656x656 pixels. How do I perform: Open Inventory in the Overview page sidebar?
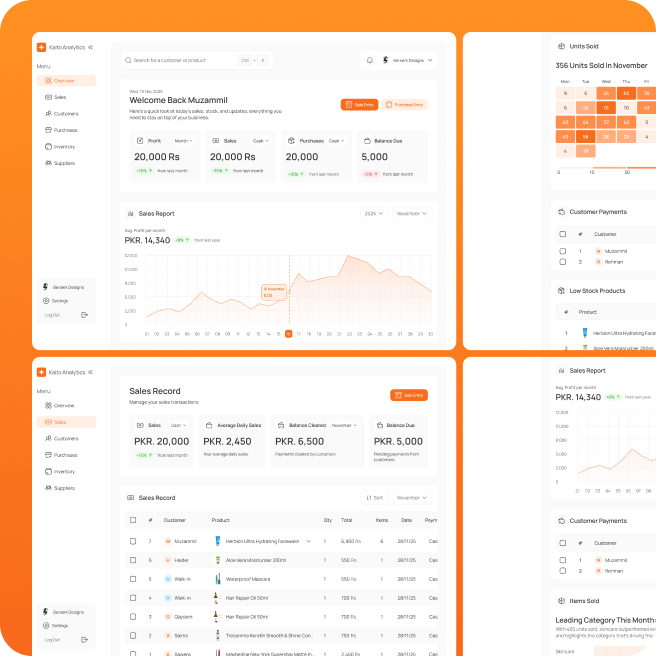pos(64,147)
